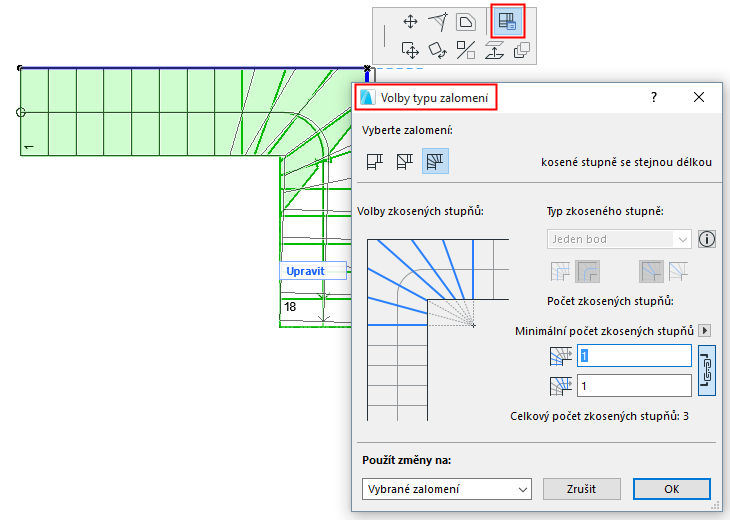Open the Jeden bod dropdown

(x=619, y=239)
